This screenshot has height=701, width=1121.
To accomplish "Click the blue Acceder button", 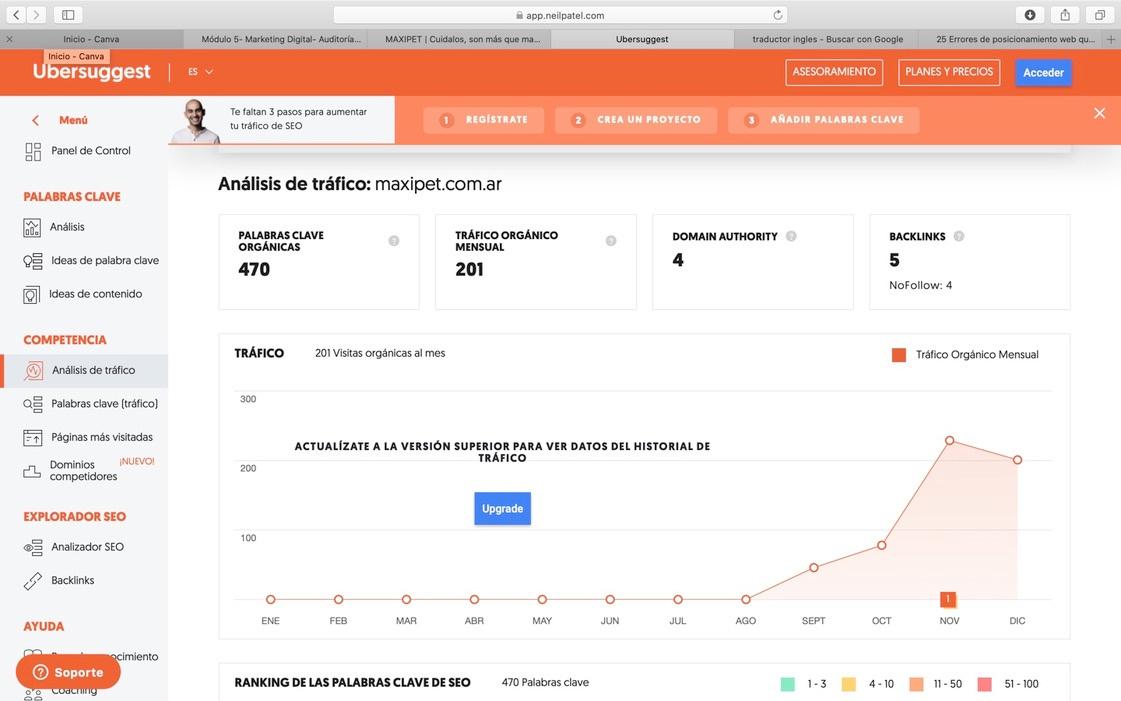I will pyautogui.click(x=1043, y=72).
